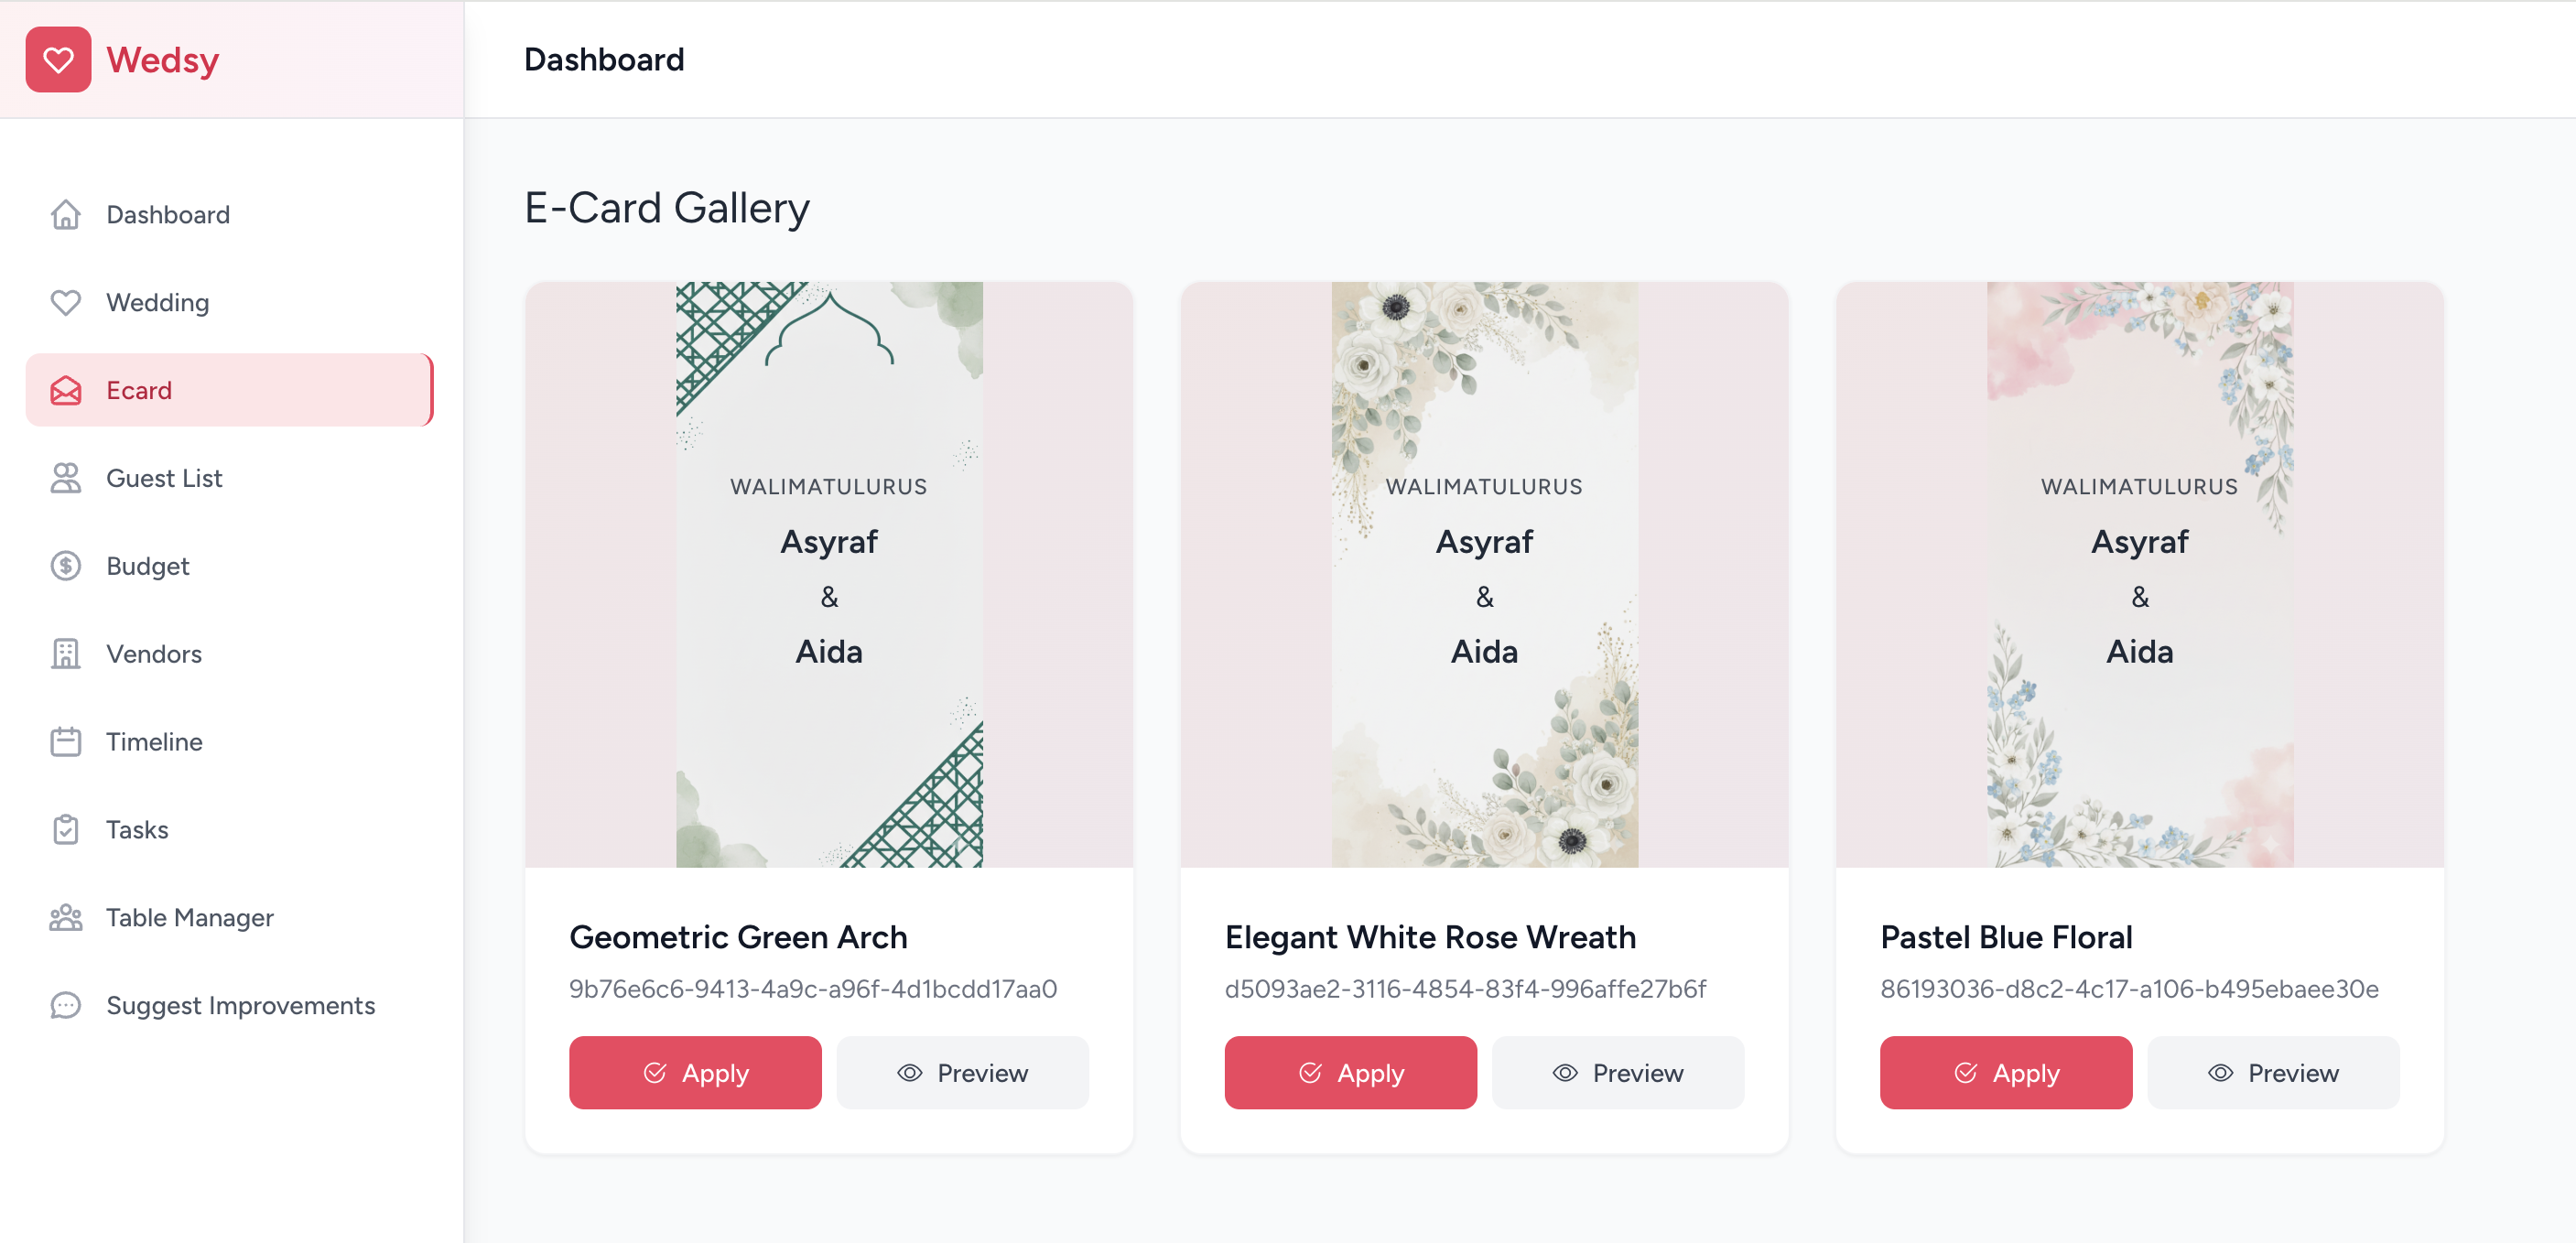2576x1243 pixels.
Task: Click the Dashboard home icon in sidebar
Action: pos(66,214)
